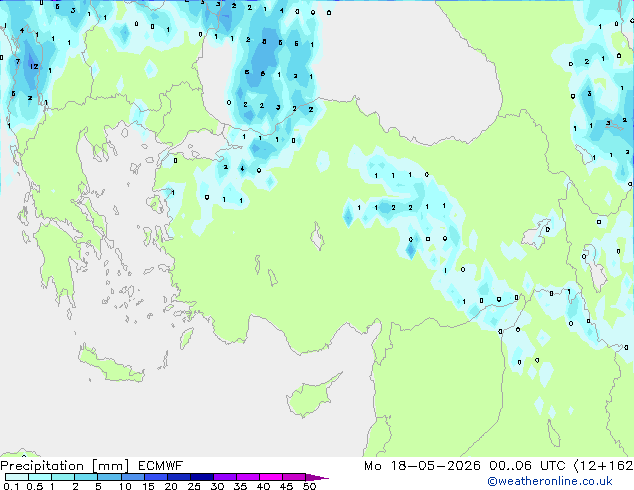Select the 0.1–0.5 mm legend swatch

click(17, 477)
